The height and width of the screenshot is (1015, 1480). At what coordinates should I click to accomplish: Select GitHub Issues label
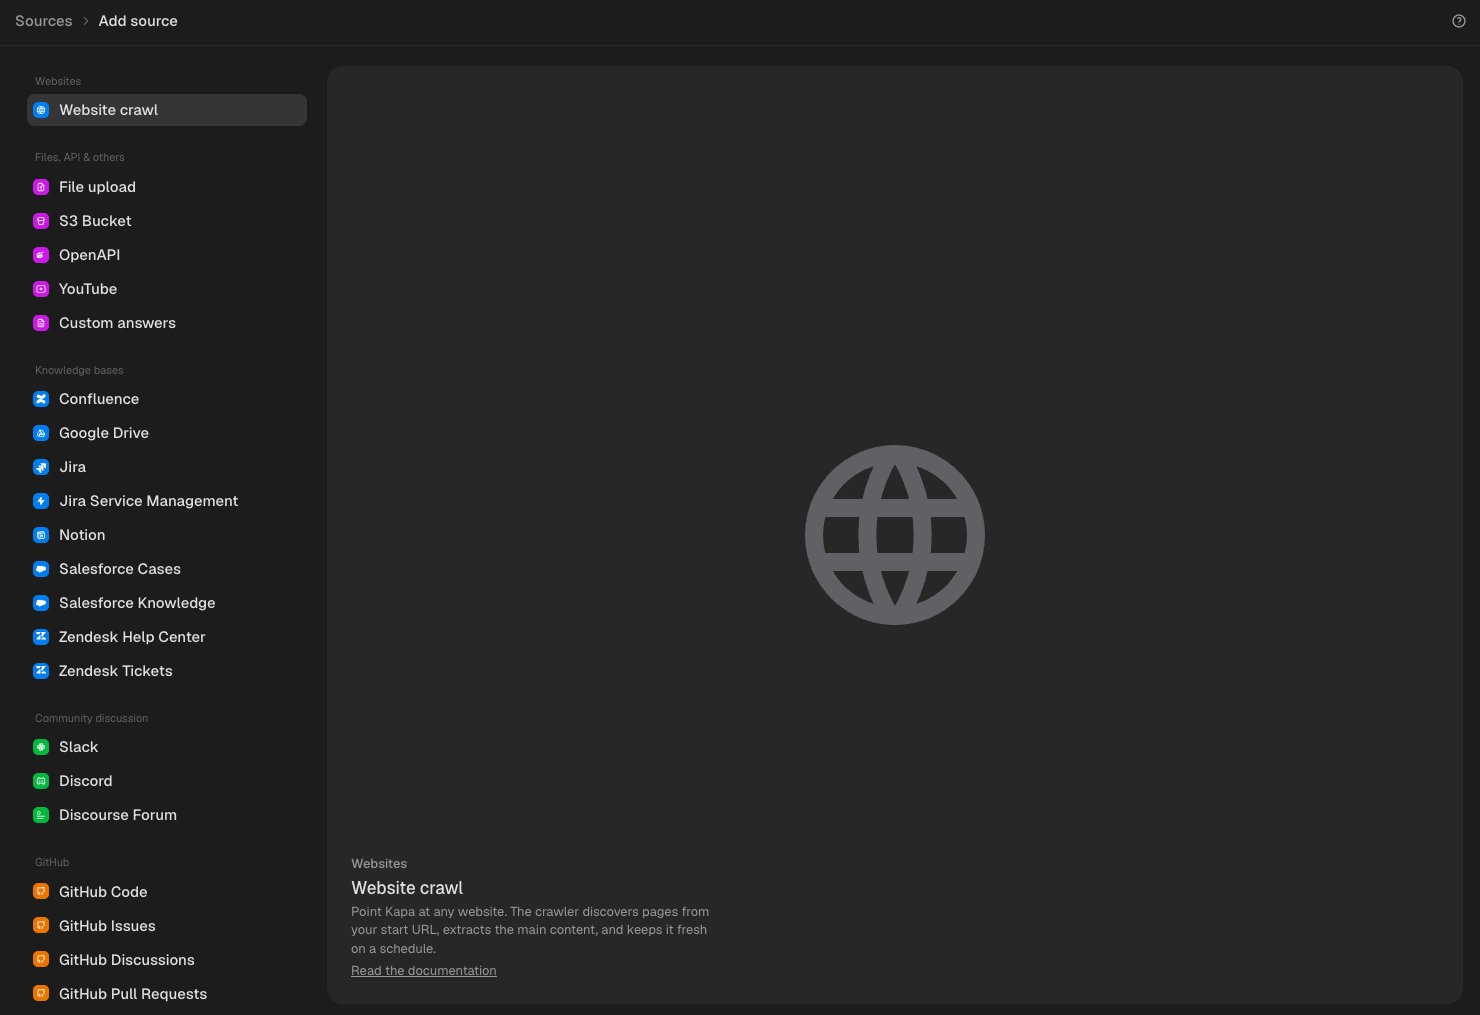[x=107, y=926]
